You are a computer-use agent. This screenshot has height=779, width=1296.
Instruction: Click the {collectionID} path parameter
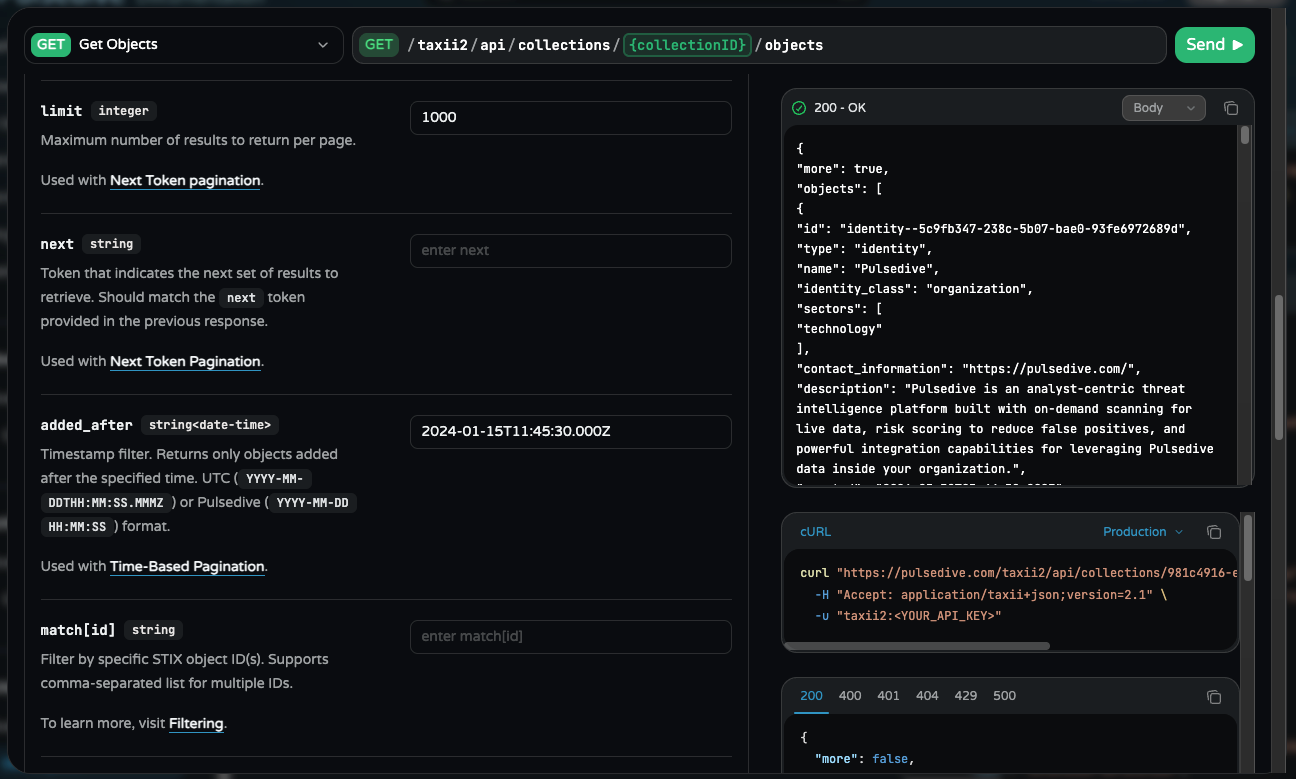[685, 45]
